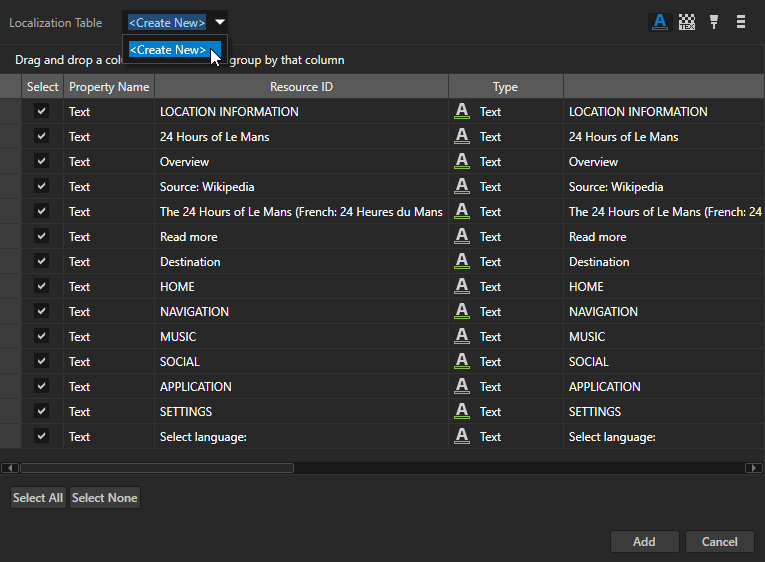Click the right scroll arrow of horizontal scrollbar
This screenshot has width=765, height=562.
[x=755, y=467]
